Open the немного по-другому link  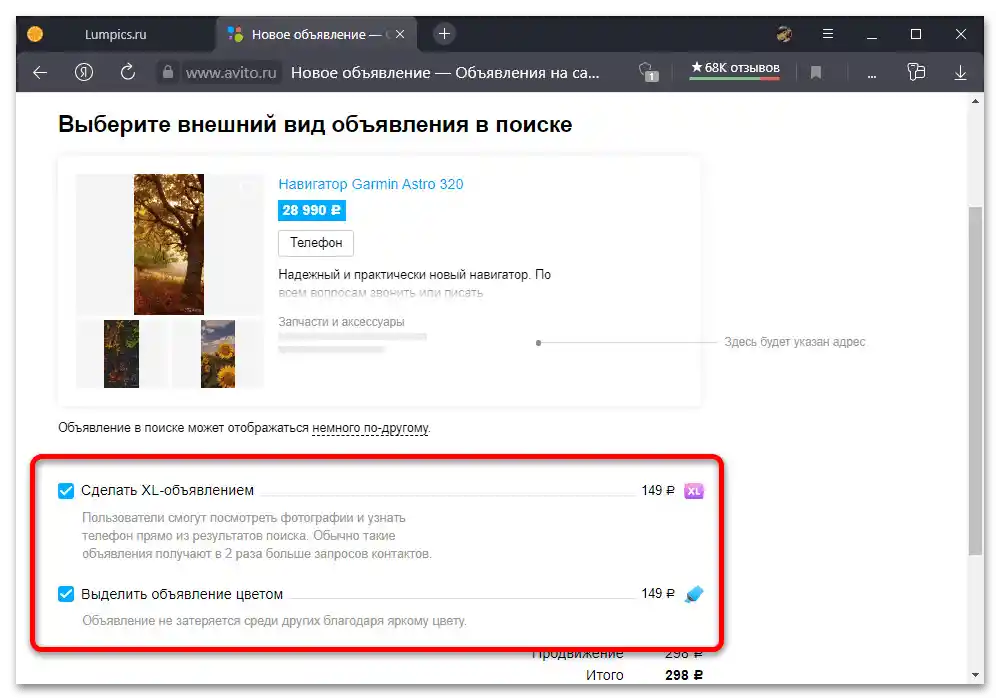pos(370,428)
